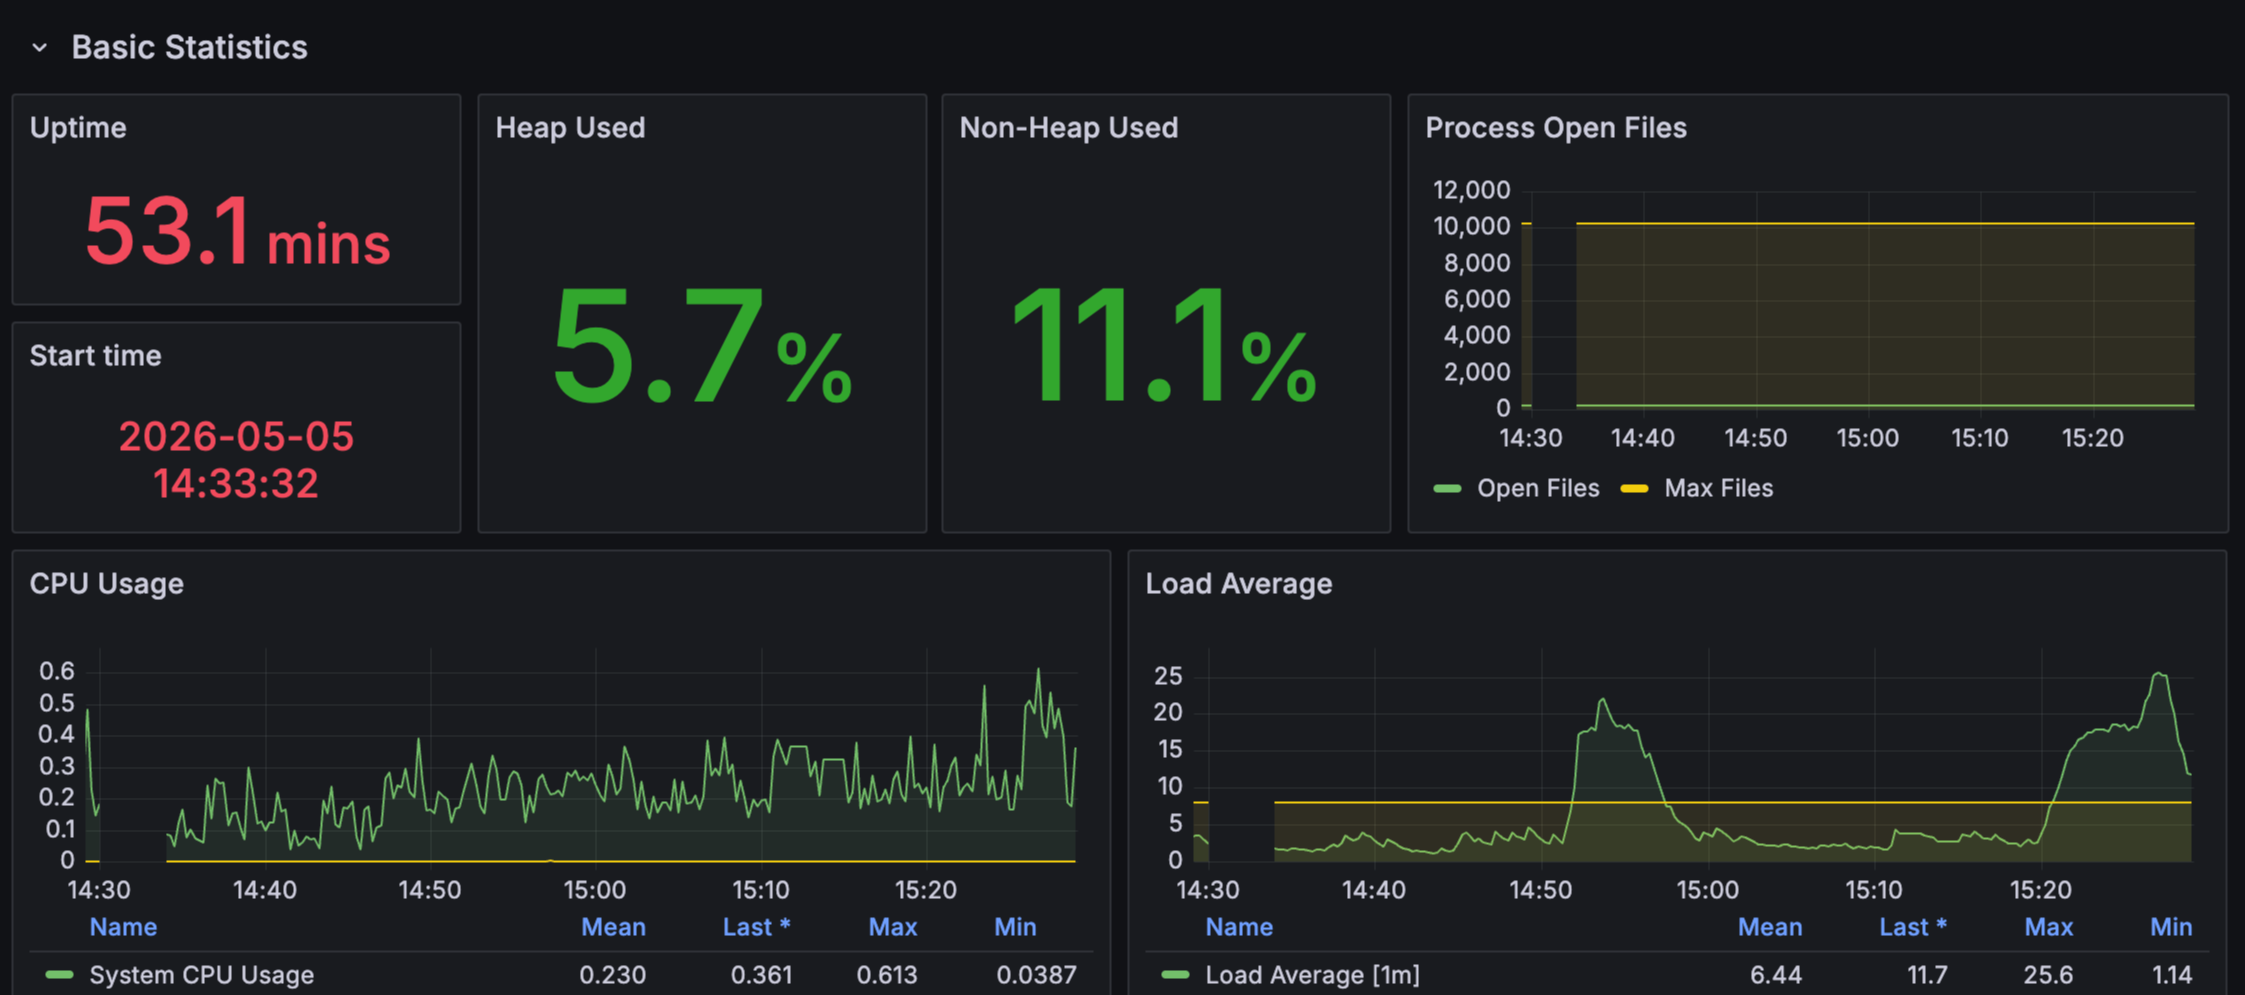Viewport: 2245px width, 995px height.
Task: Open the Process Open Files panel title
Action: tap(1555, 128)
